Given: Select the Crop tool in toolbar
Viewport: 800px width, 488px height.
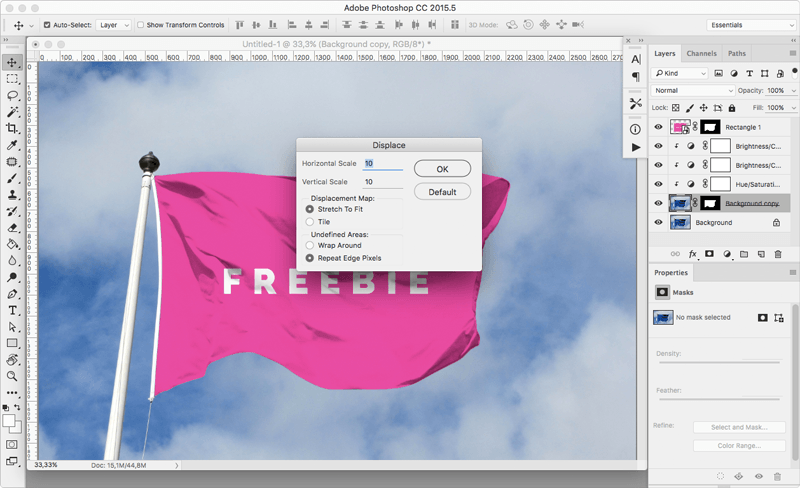Looking at the screenshot, I should (x=12, y=129).
